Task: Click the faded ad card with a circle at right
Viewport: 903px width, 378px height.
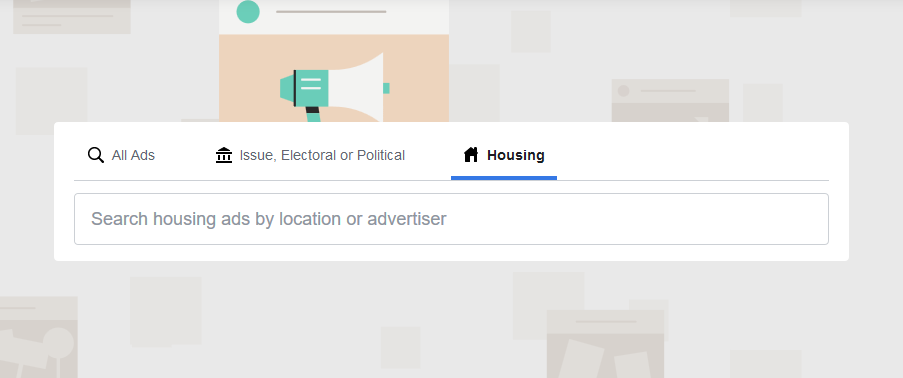Action: (670, 100)
